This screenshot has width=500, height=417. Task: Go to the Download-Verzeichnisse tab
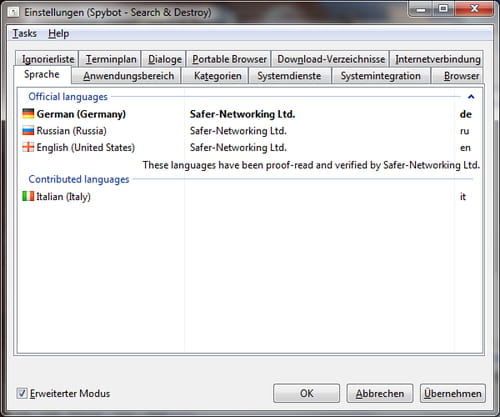331,59
